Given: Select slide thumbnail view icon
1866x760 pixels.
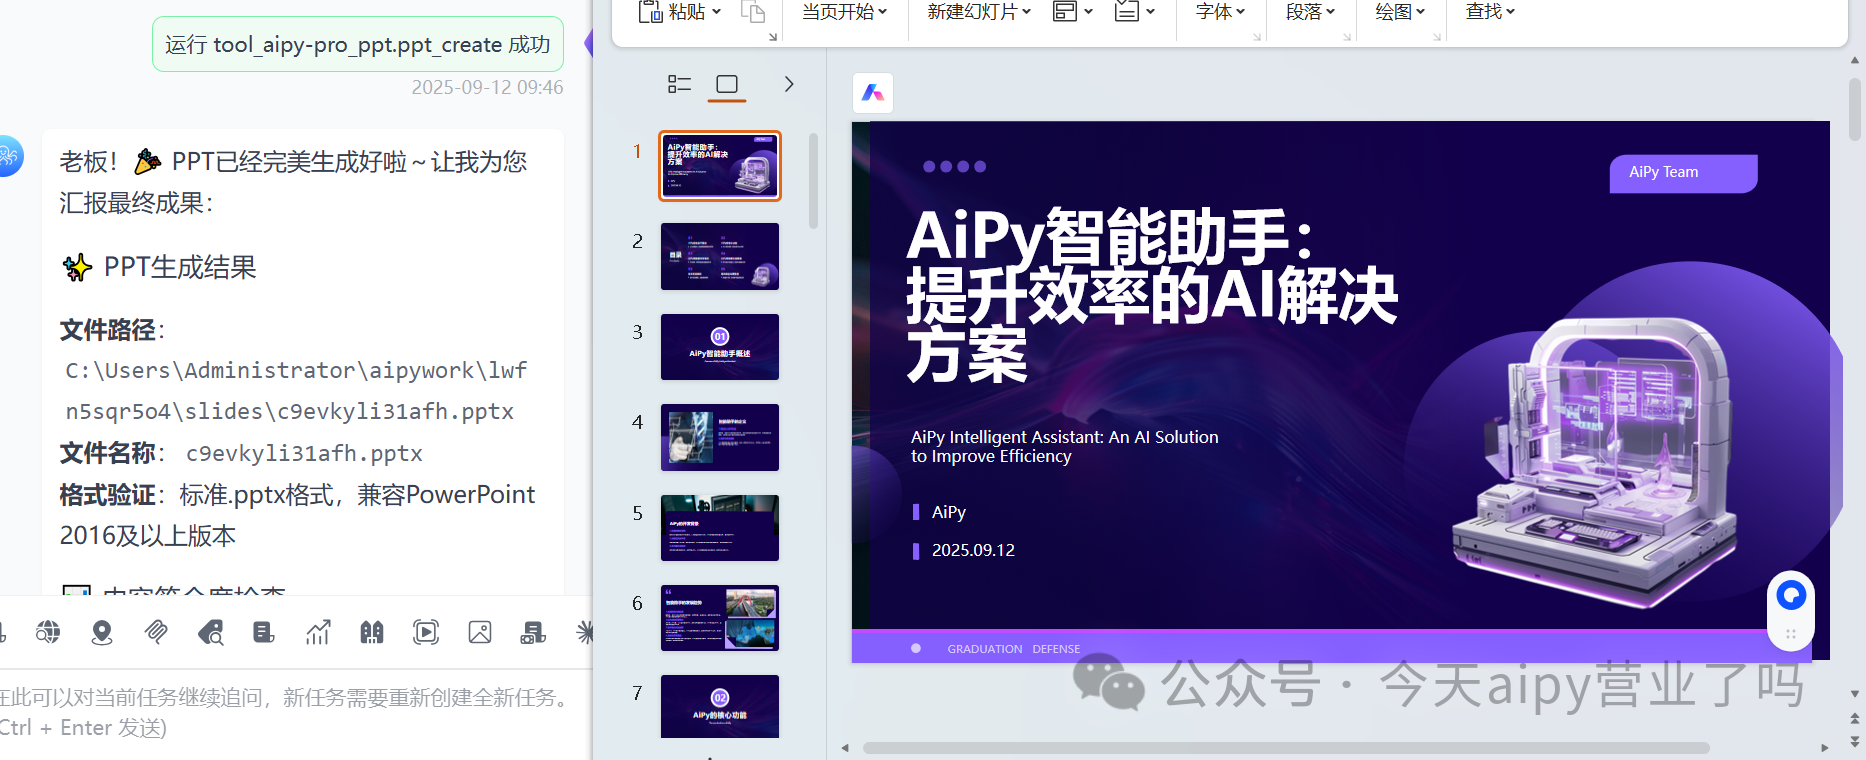Looking at the screenshot, I should click(727, 84).
